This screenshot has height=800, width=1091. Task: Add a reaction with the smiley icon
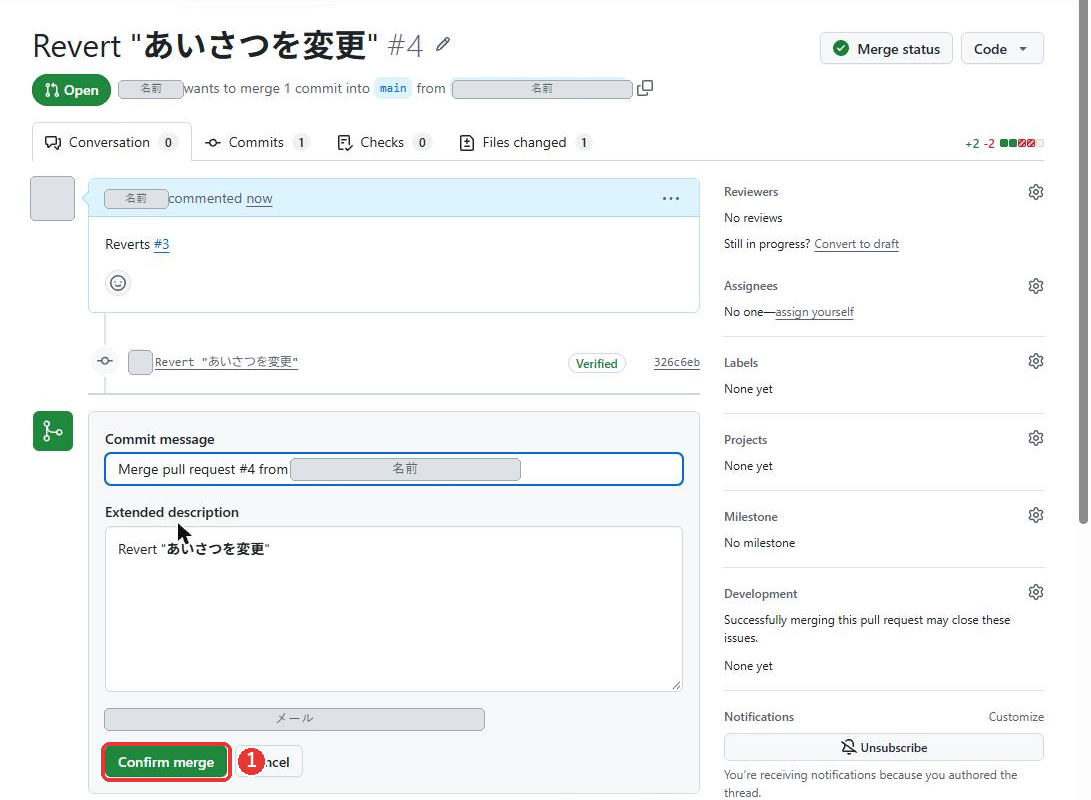pos(118,283)
